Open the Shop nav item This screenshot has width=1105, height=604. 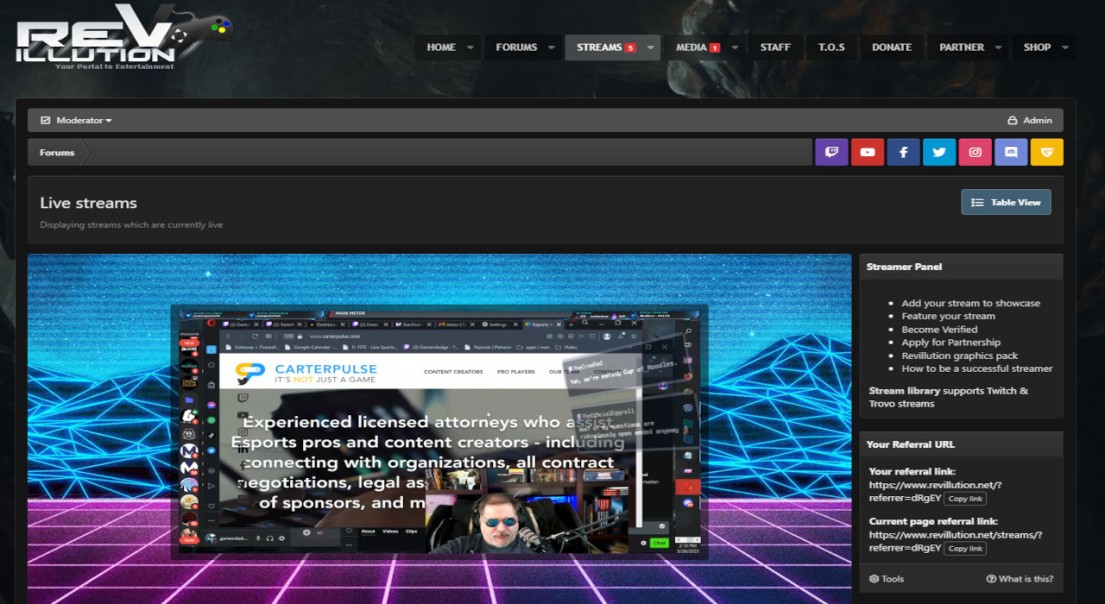click(x=1037, y=48)
